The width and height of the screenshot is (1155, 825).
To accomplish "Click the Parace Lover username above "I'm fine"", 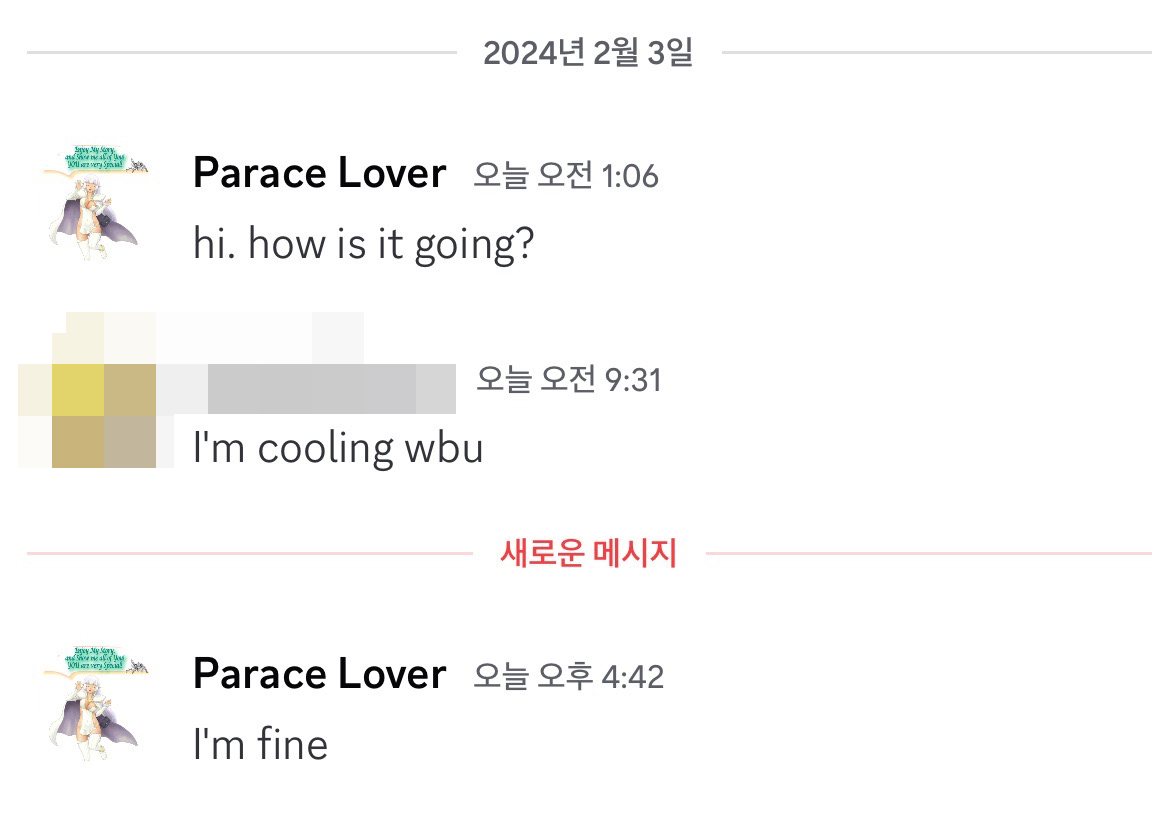I will pos(319,674).
